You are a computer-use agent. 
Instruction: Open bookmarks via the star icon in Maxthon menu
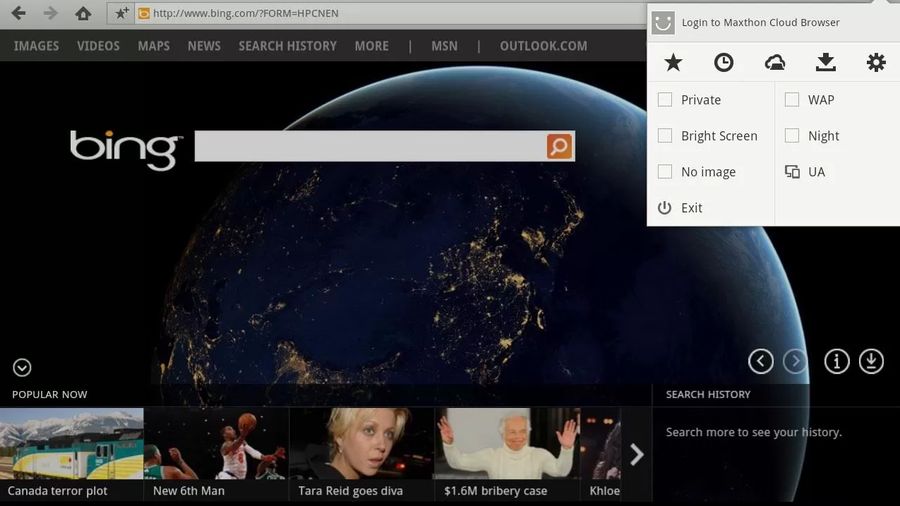(x=673, y=62)
